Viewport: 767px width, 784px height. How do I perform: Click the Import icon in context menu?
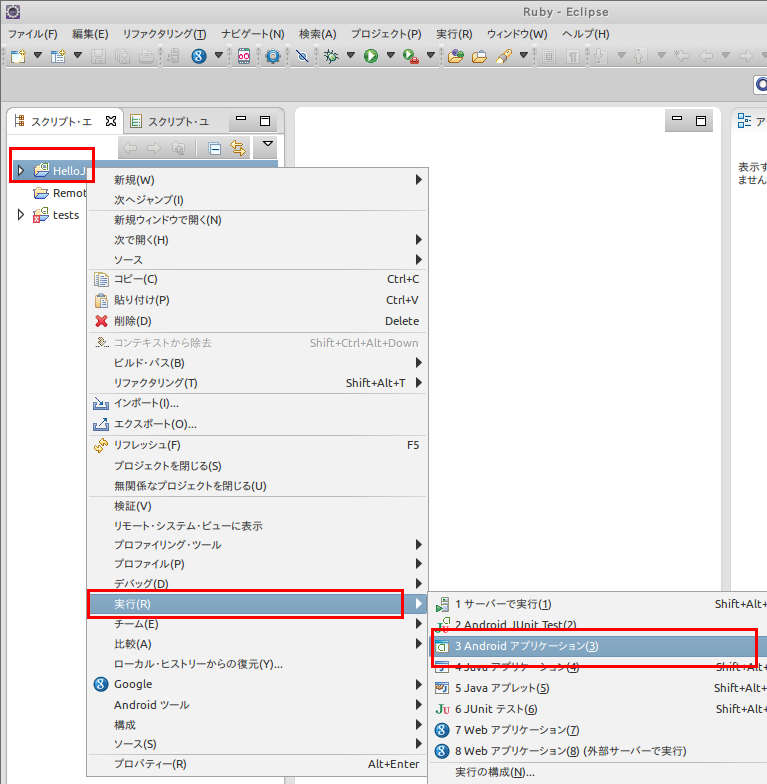(101, 404)
